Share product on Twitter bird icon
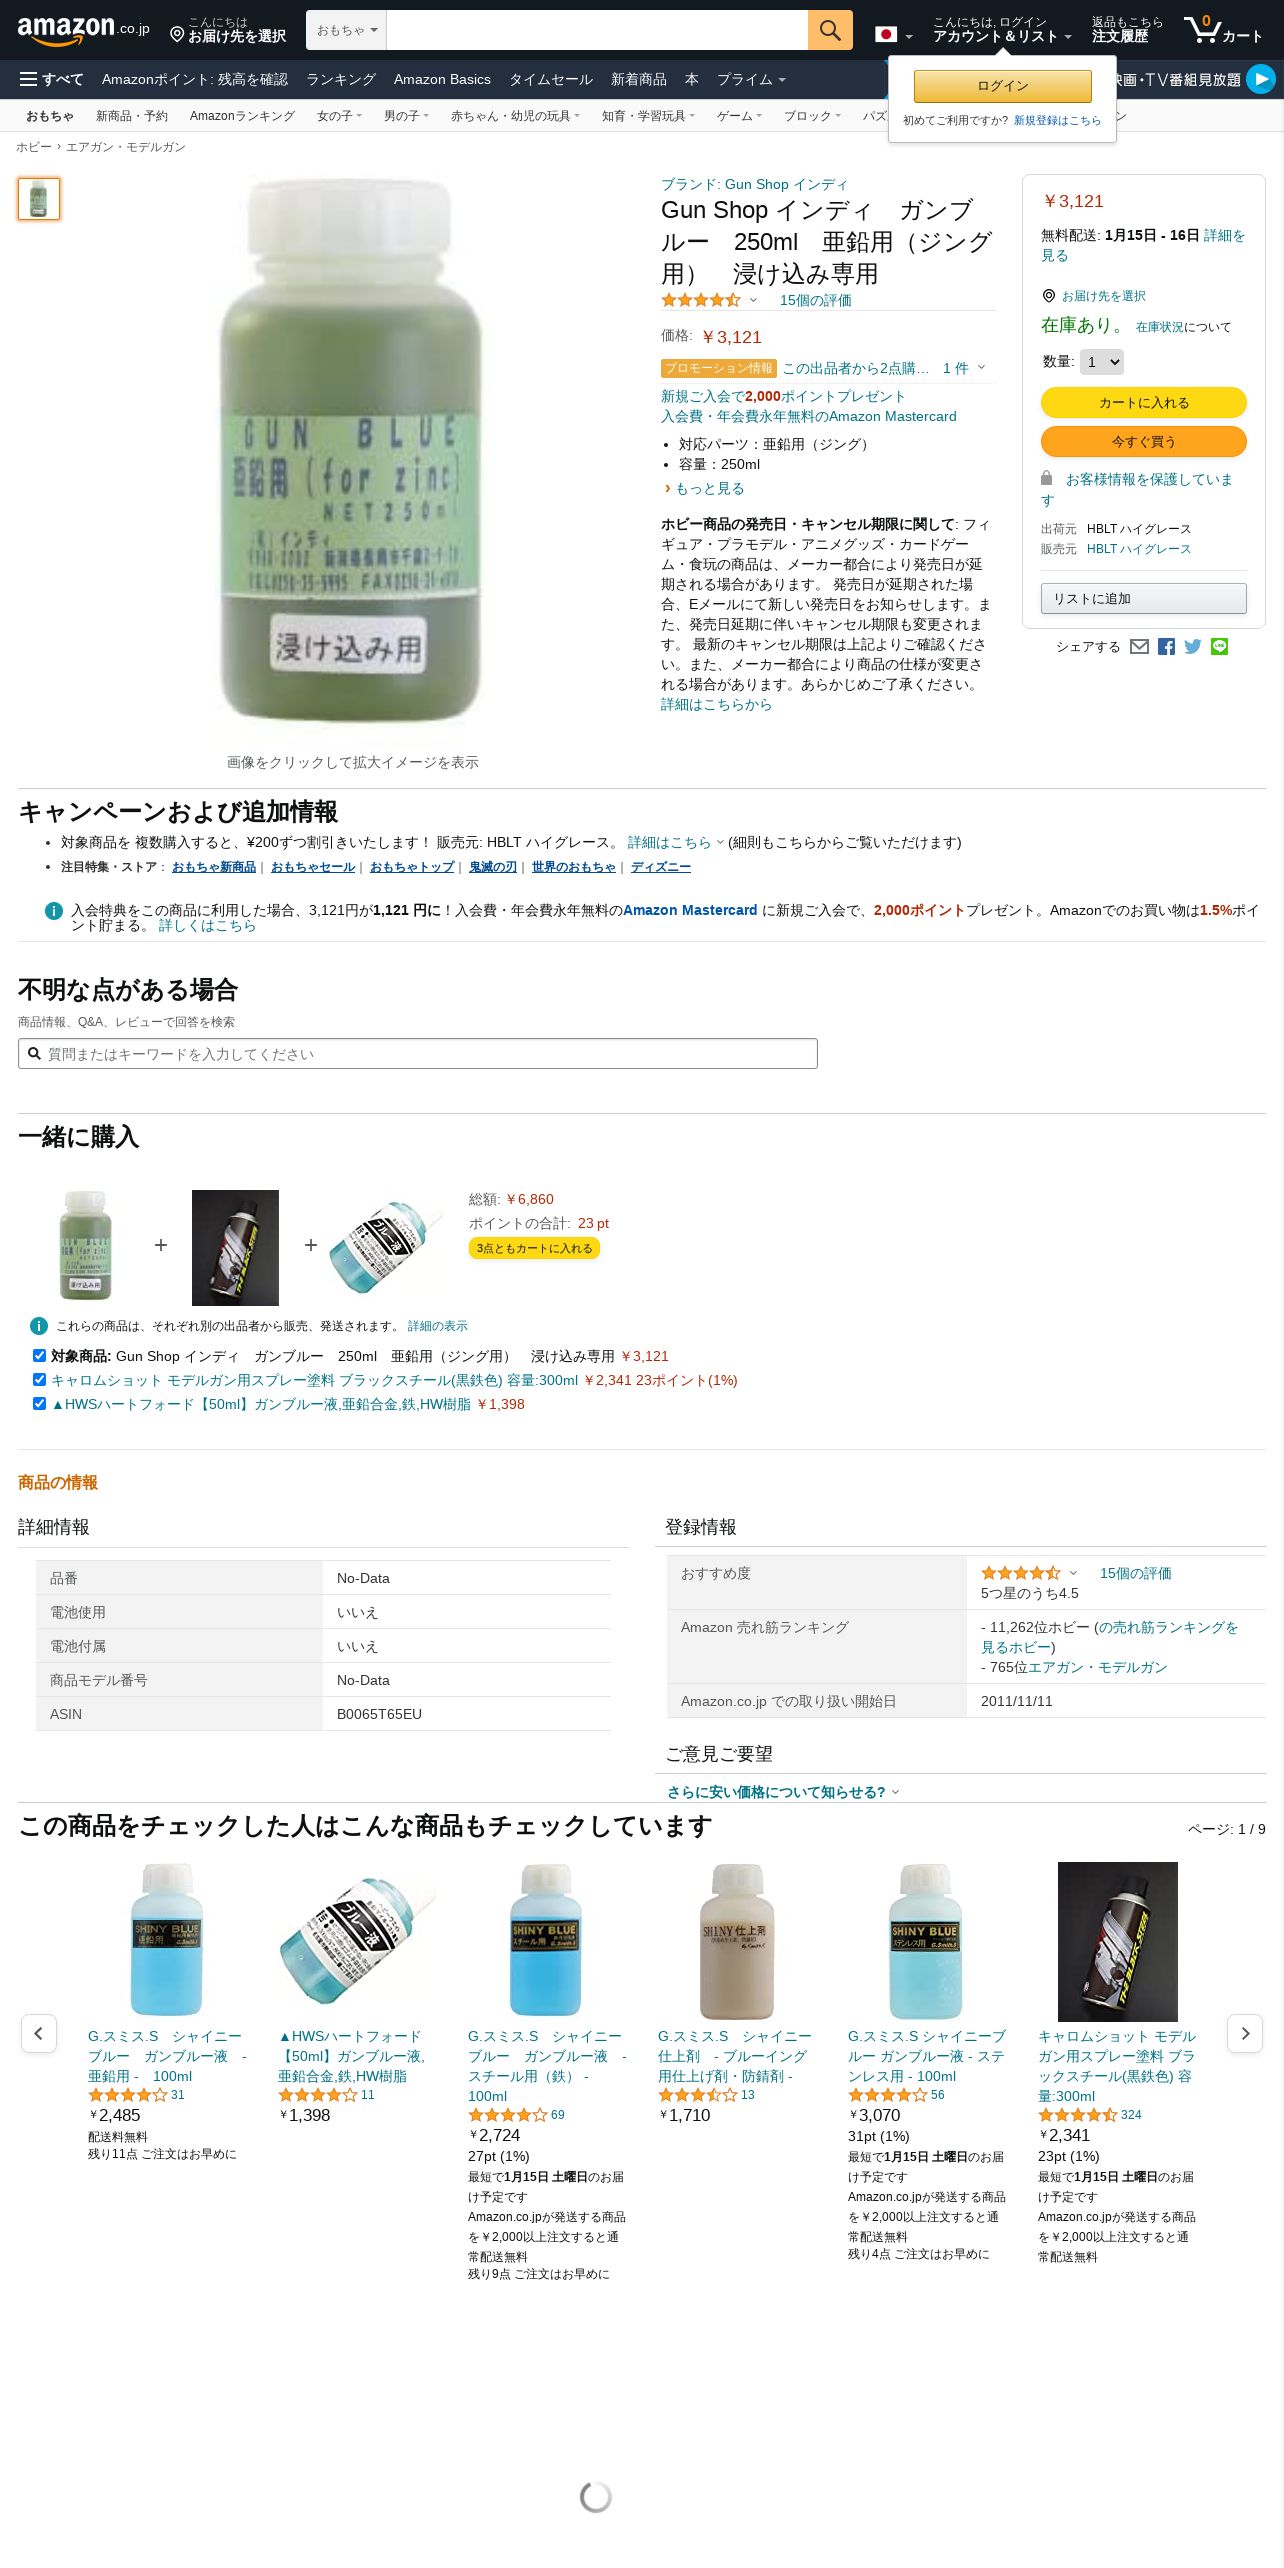The image size is (1284, 2568). click(x=1193, y=646)
